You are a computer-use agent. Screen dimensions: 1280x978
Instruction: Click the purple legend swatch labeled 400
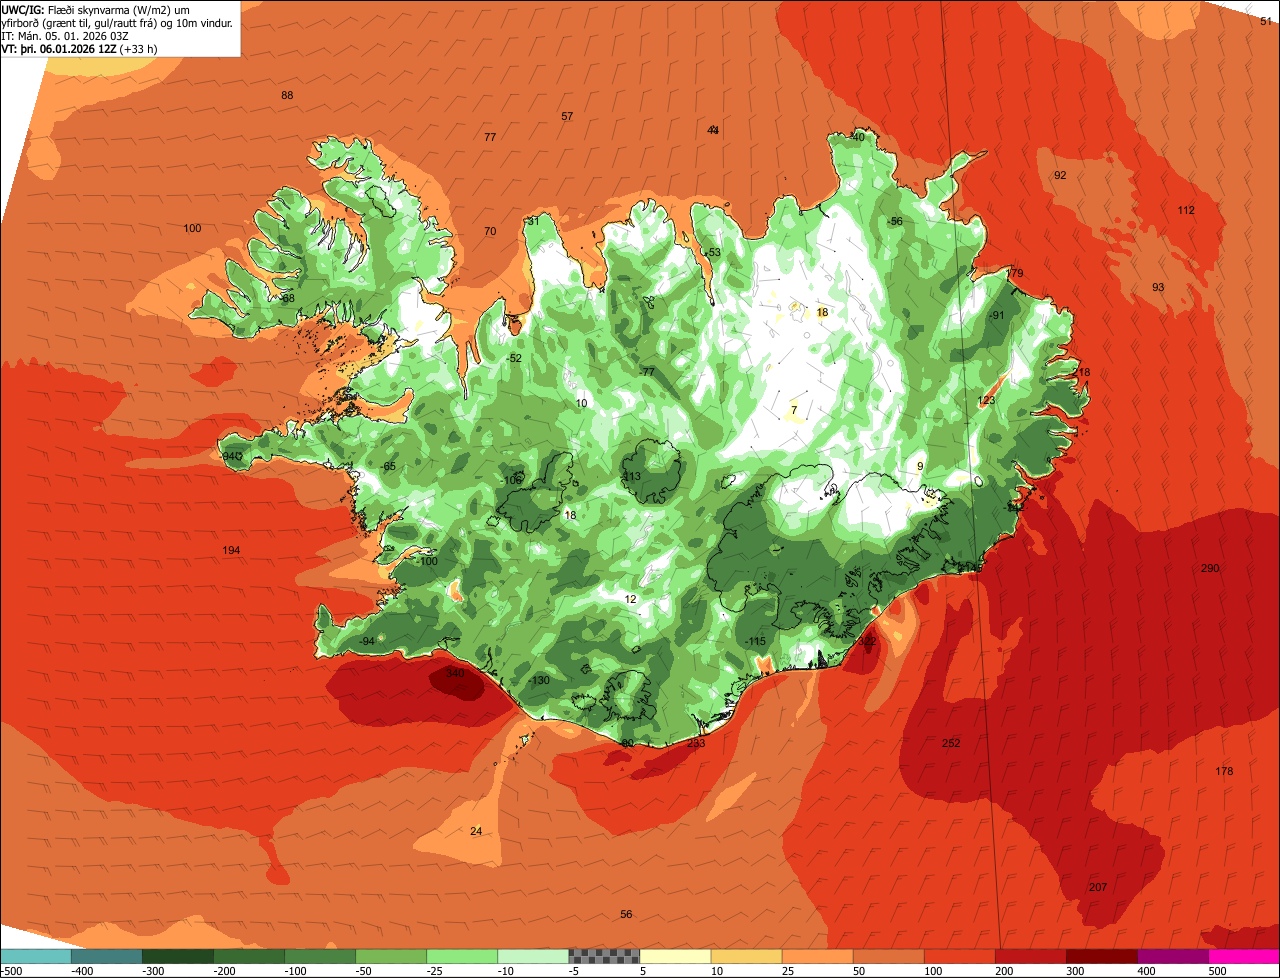tap(1173, 956)
